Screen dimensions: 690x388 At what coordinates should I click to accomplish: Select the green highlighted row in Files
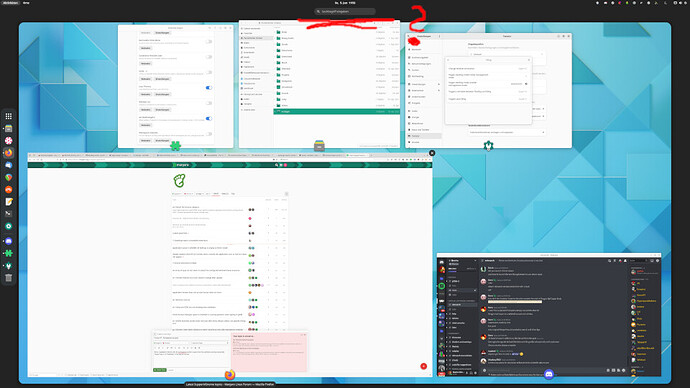click(x=337, y=112)
